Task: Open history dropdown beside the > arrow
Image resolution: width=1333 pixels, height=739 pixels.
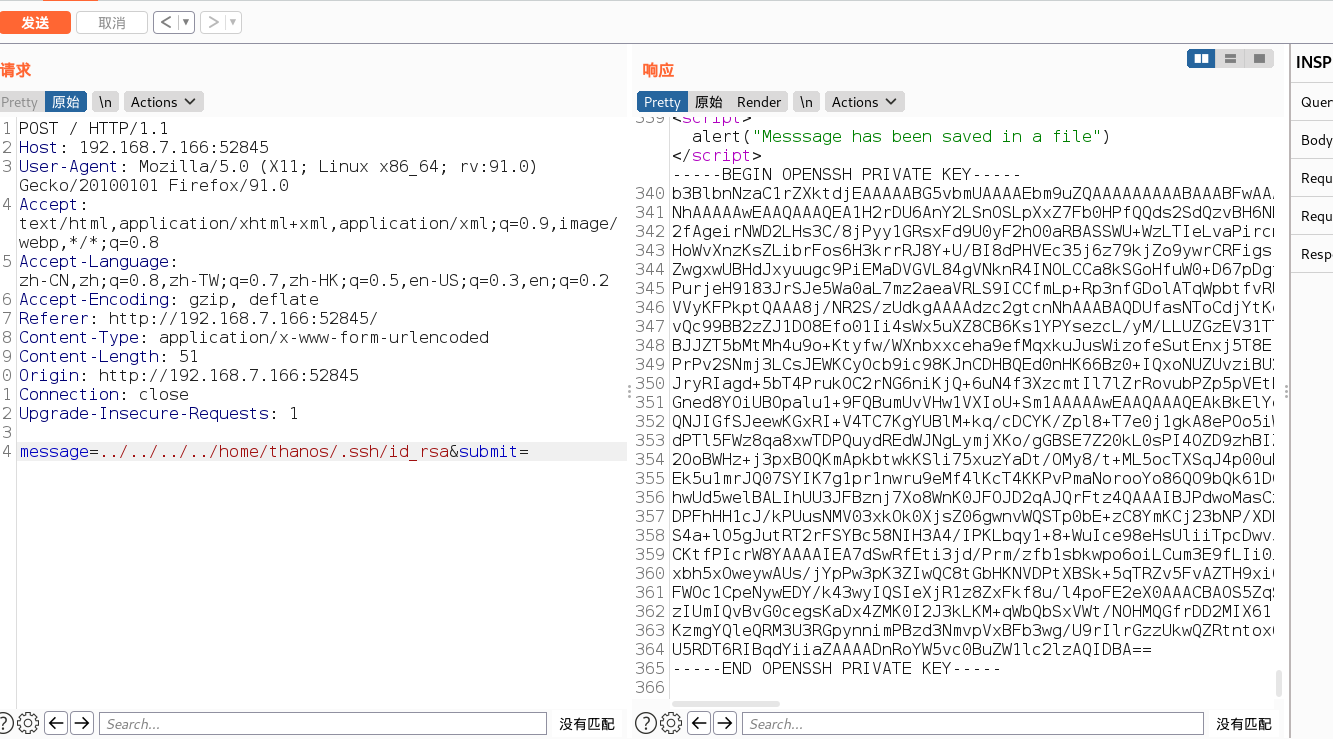Action: pos(234,22)
